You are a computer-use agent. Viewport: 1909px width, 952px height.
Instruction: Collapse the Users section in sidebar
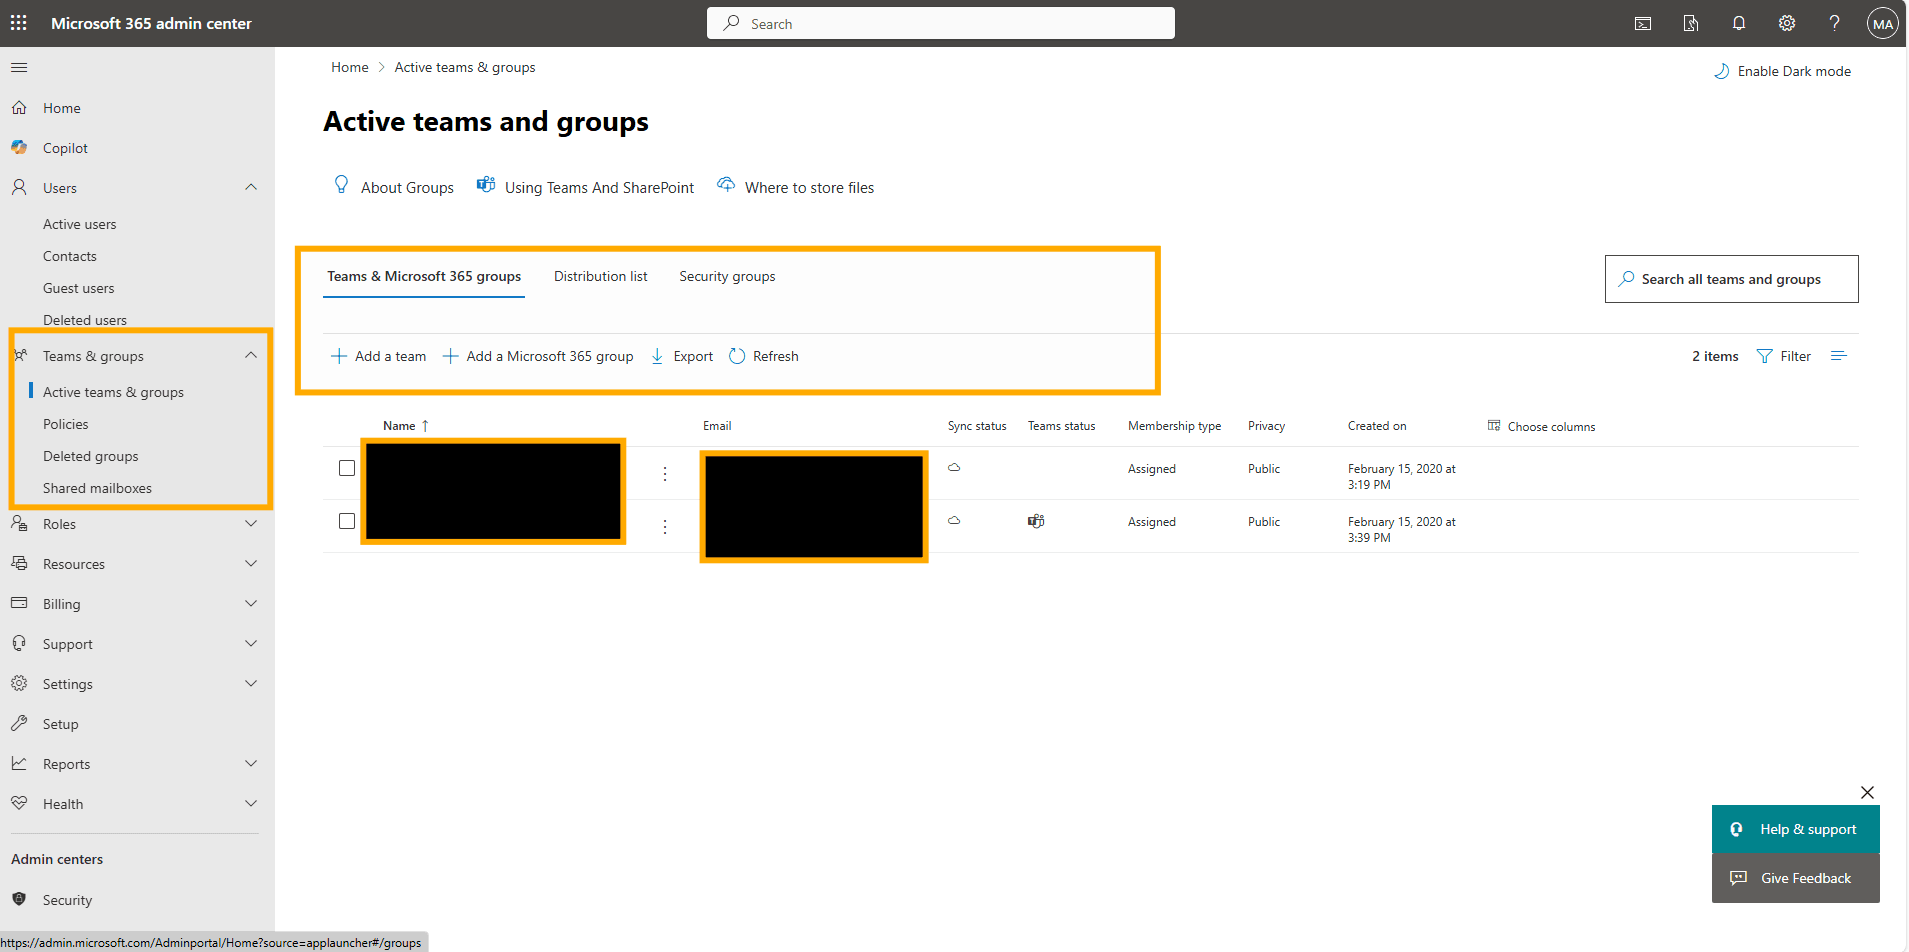click(x=251, y=187)
